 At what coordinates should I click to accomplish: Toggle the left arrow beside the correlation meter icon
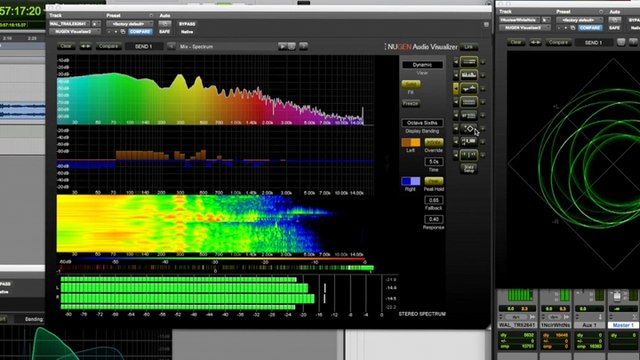point(456,142)
